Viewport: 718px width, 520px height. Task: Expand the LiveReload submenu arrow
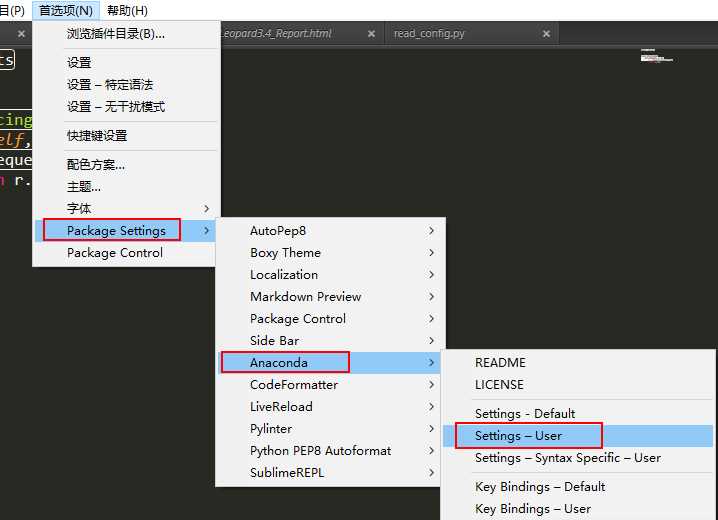(431, 406)
